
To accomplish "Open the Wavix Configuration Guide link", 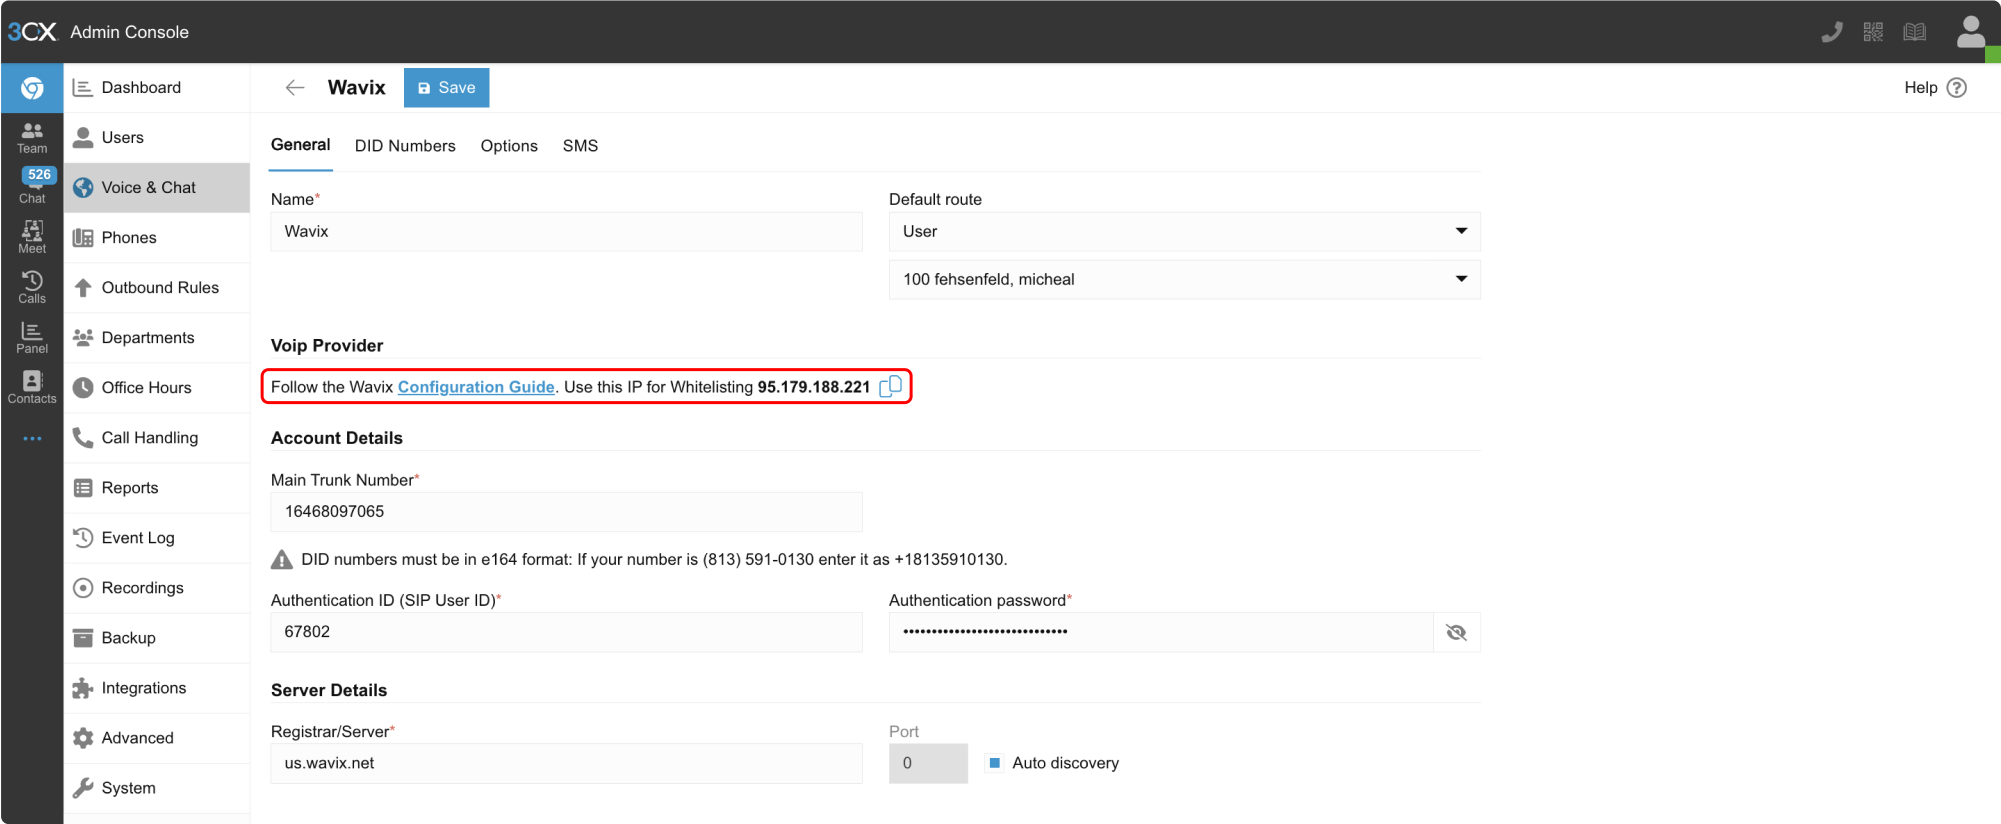I will coord(476,387).
